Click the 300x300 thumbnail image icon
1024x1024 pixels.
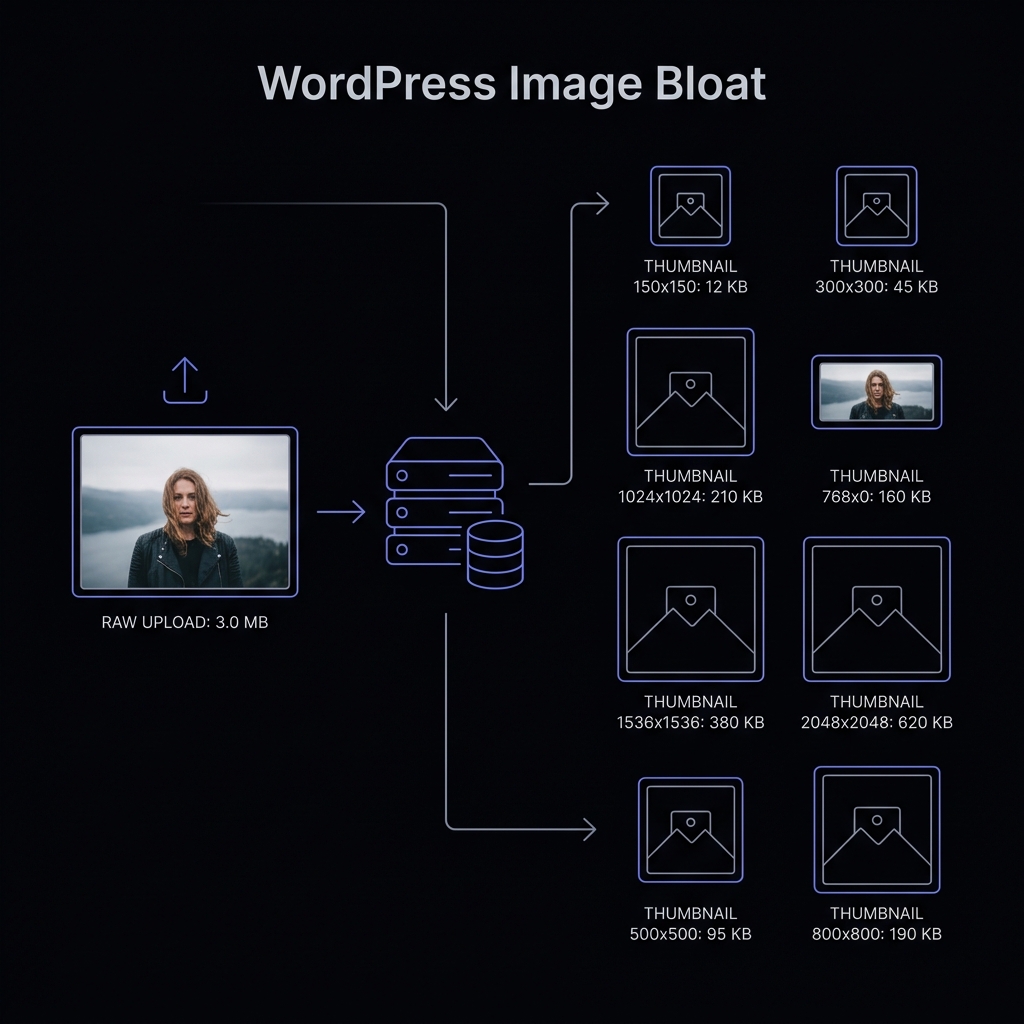pos(876,206)
